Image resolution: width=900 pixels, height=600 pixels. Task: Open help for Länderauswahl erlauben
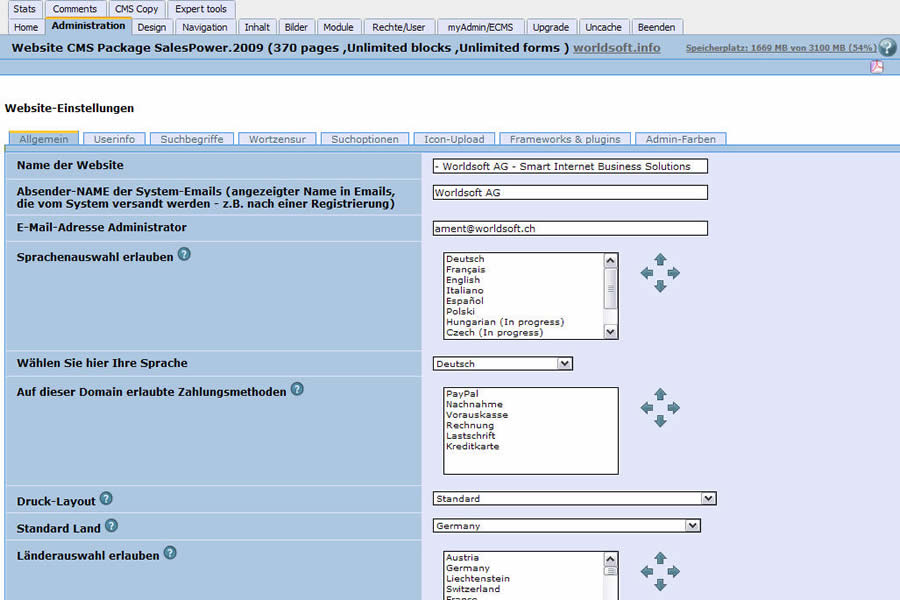click(170, 552)
